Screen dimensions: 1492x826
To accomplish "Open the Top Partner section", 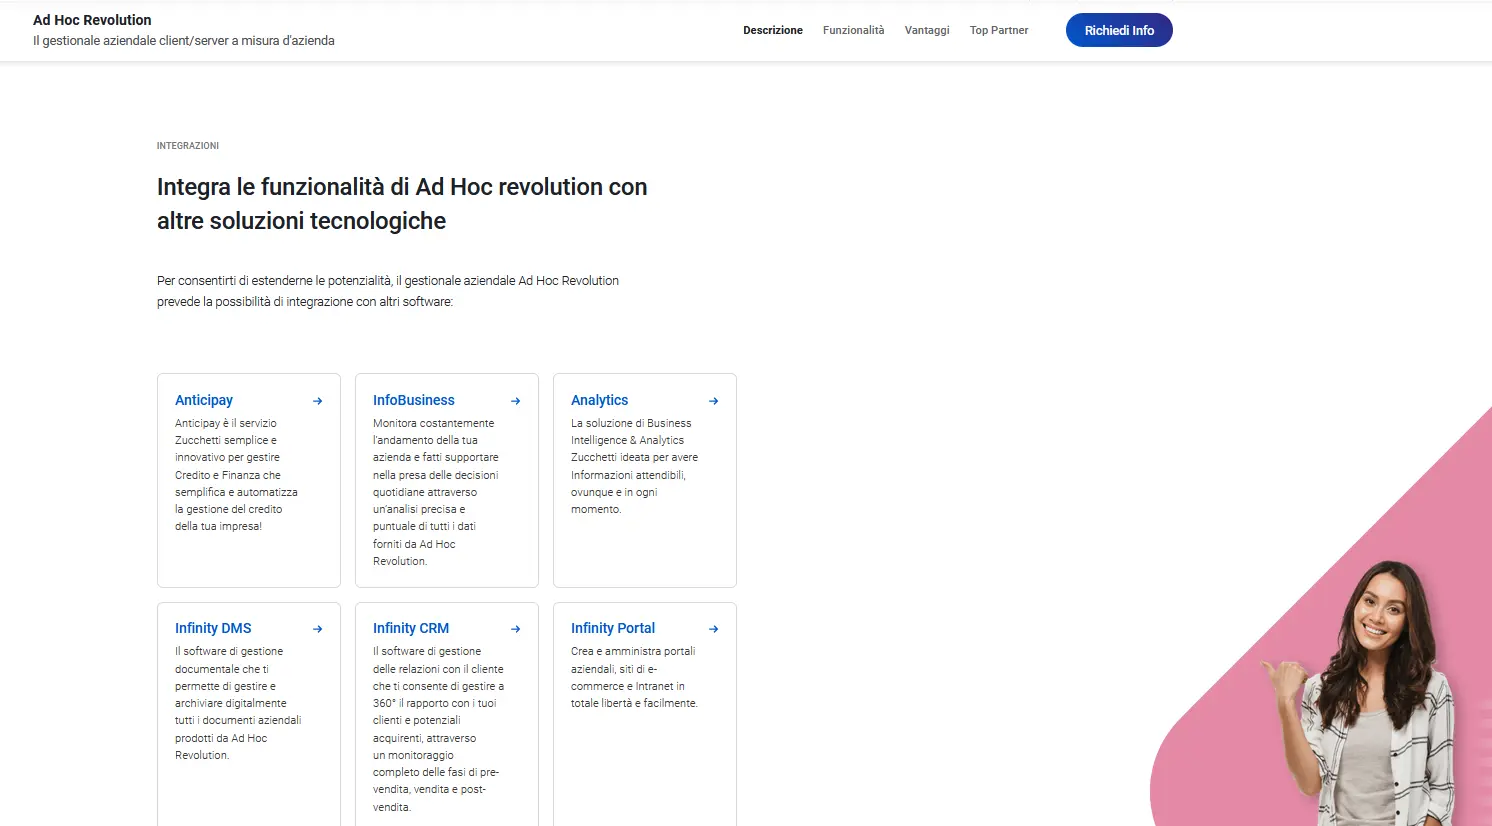I will (x=999, y=30).
